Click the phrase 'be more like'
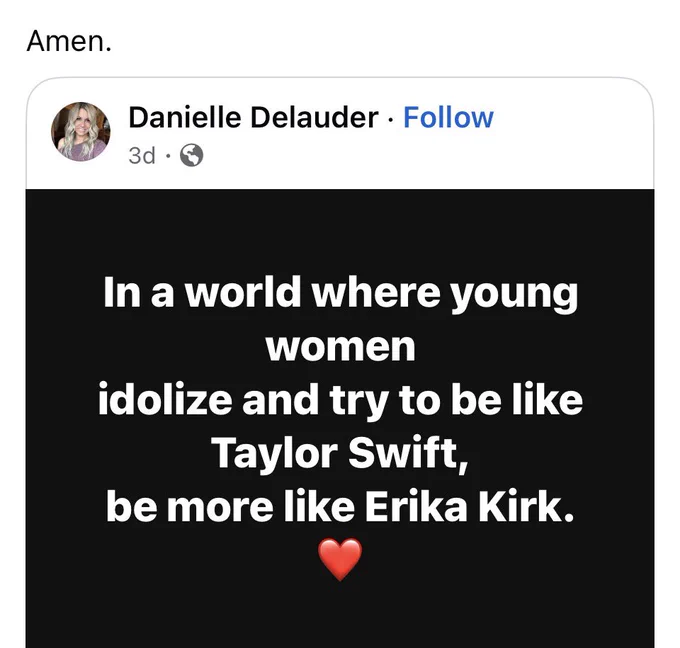 coord(230,507)
